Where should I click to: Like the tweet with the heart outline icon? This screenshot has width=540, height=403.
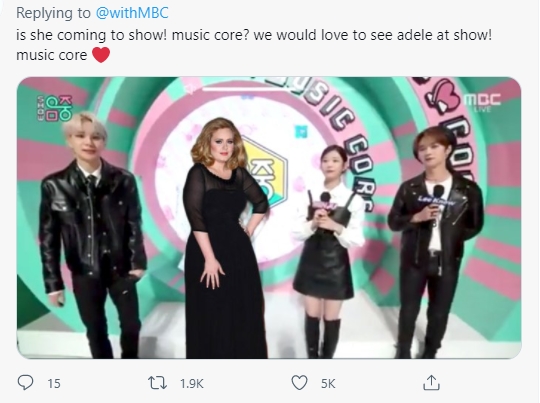(x=299, y=383)
